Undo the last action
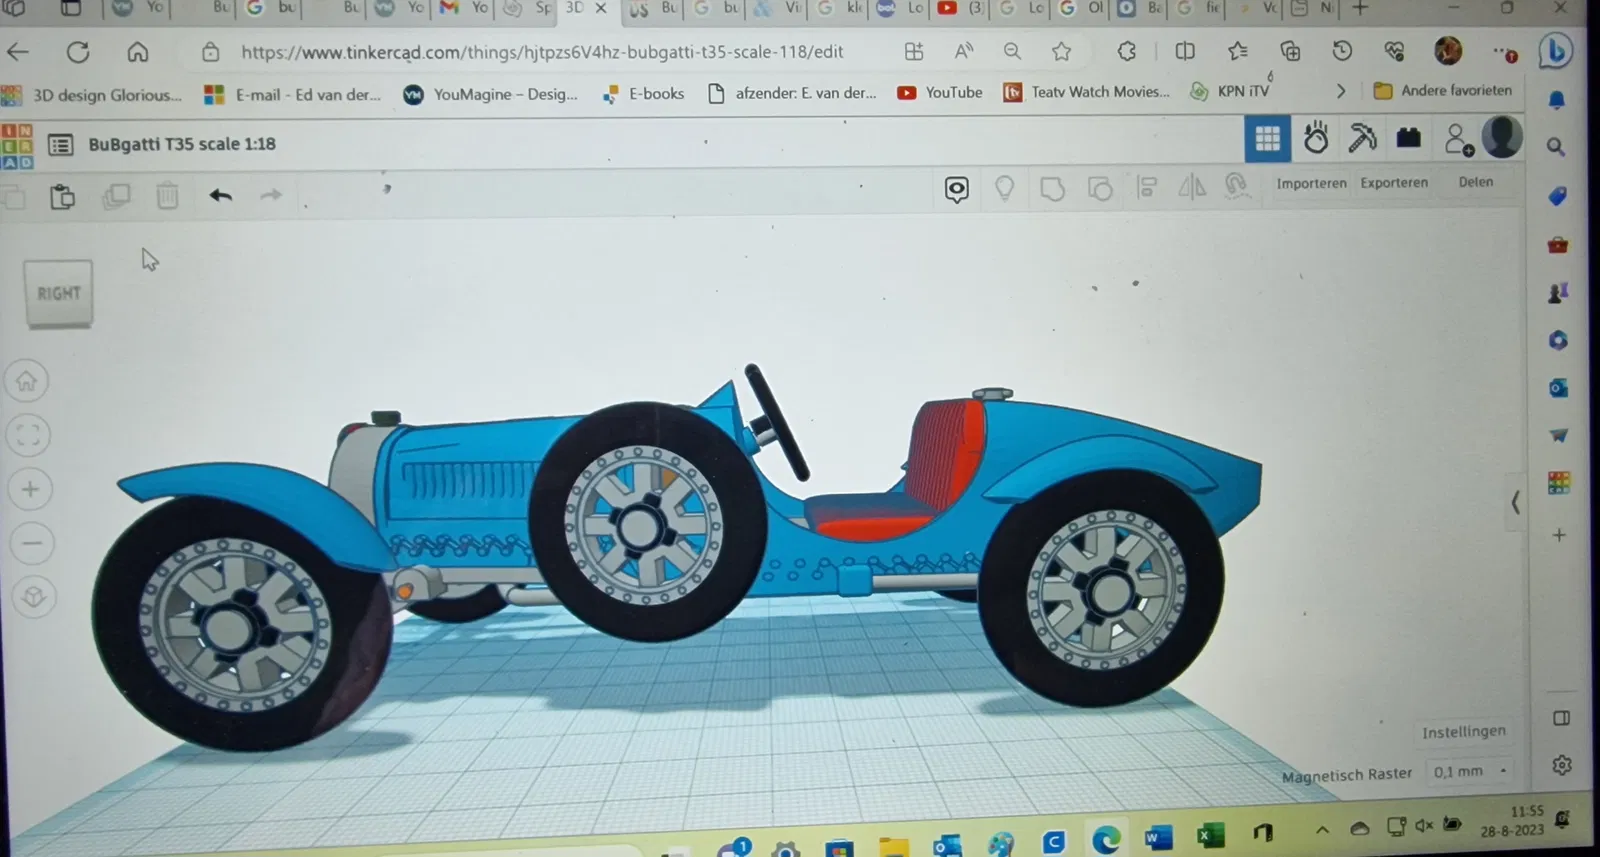This screenshot has height=857, width=1600. click(x=221, y=195)
